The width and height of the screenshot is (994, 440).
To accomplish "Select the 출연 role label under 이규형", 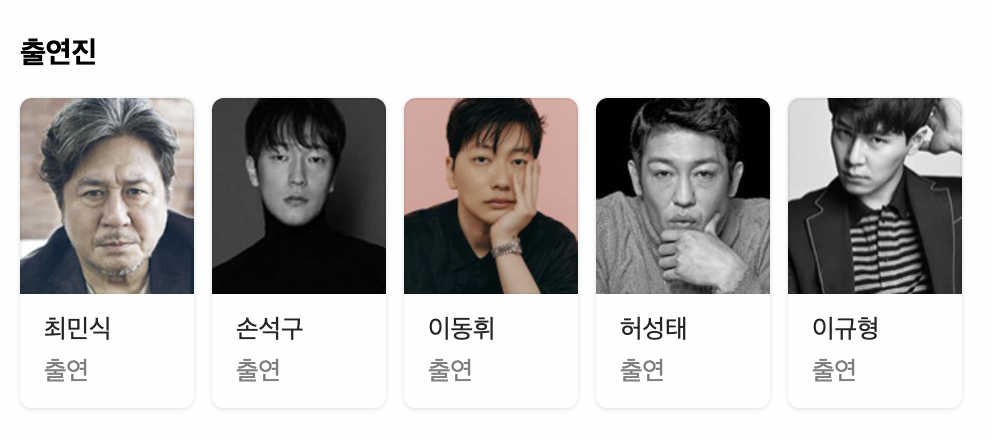I will click(x=834, y=370).
